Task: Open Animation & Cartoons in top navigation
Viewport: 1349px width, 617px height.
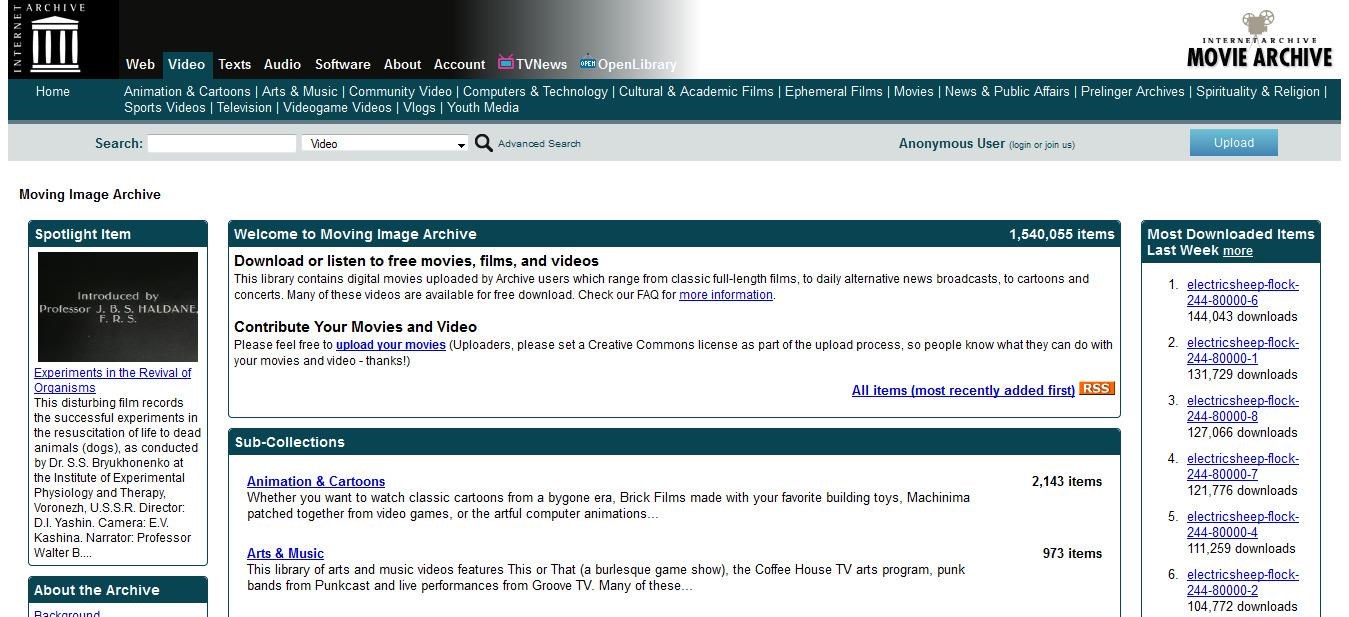Action: click(187, 91)
